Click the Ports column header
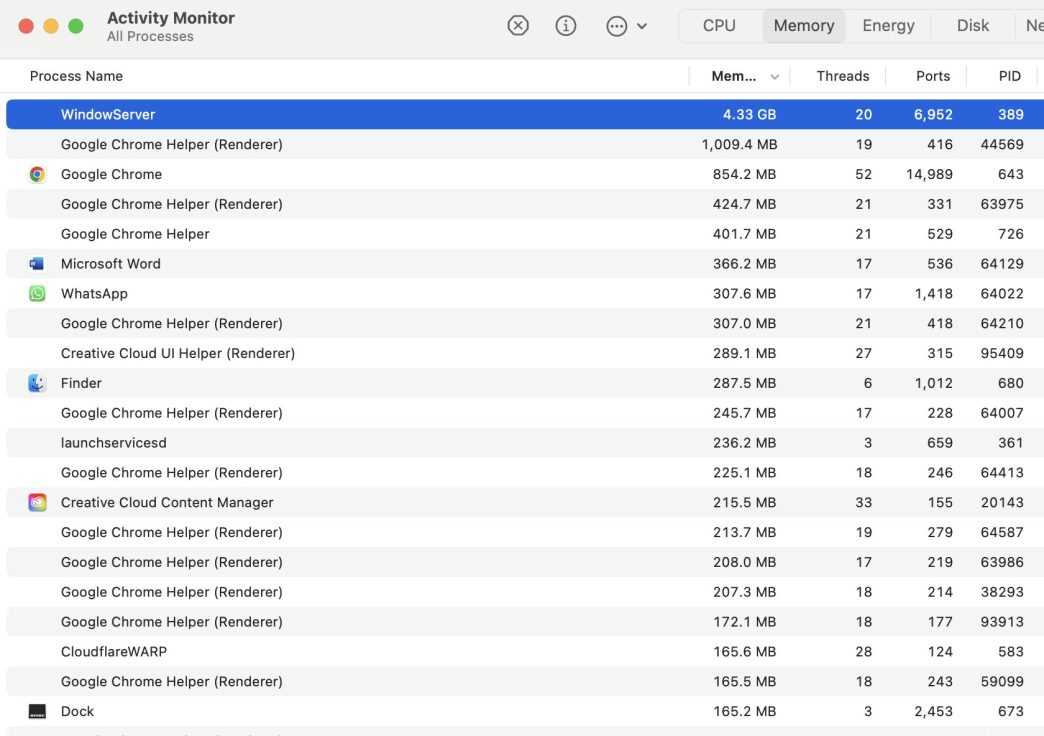This screenshot has height=736, width=1044. (x=932, y=76)
